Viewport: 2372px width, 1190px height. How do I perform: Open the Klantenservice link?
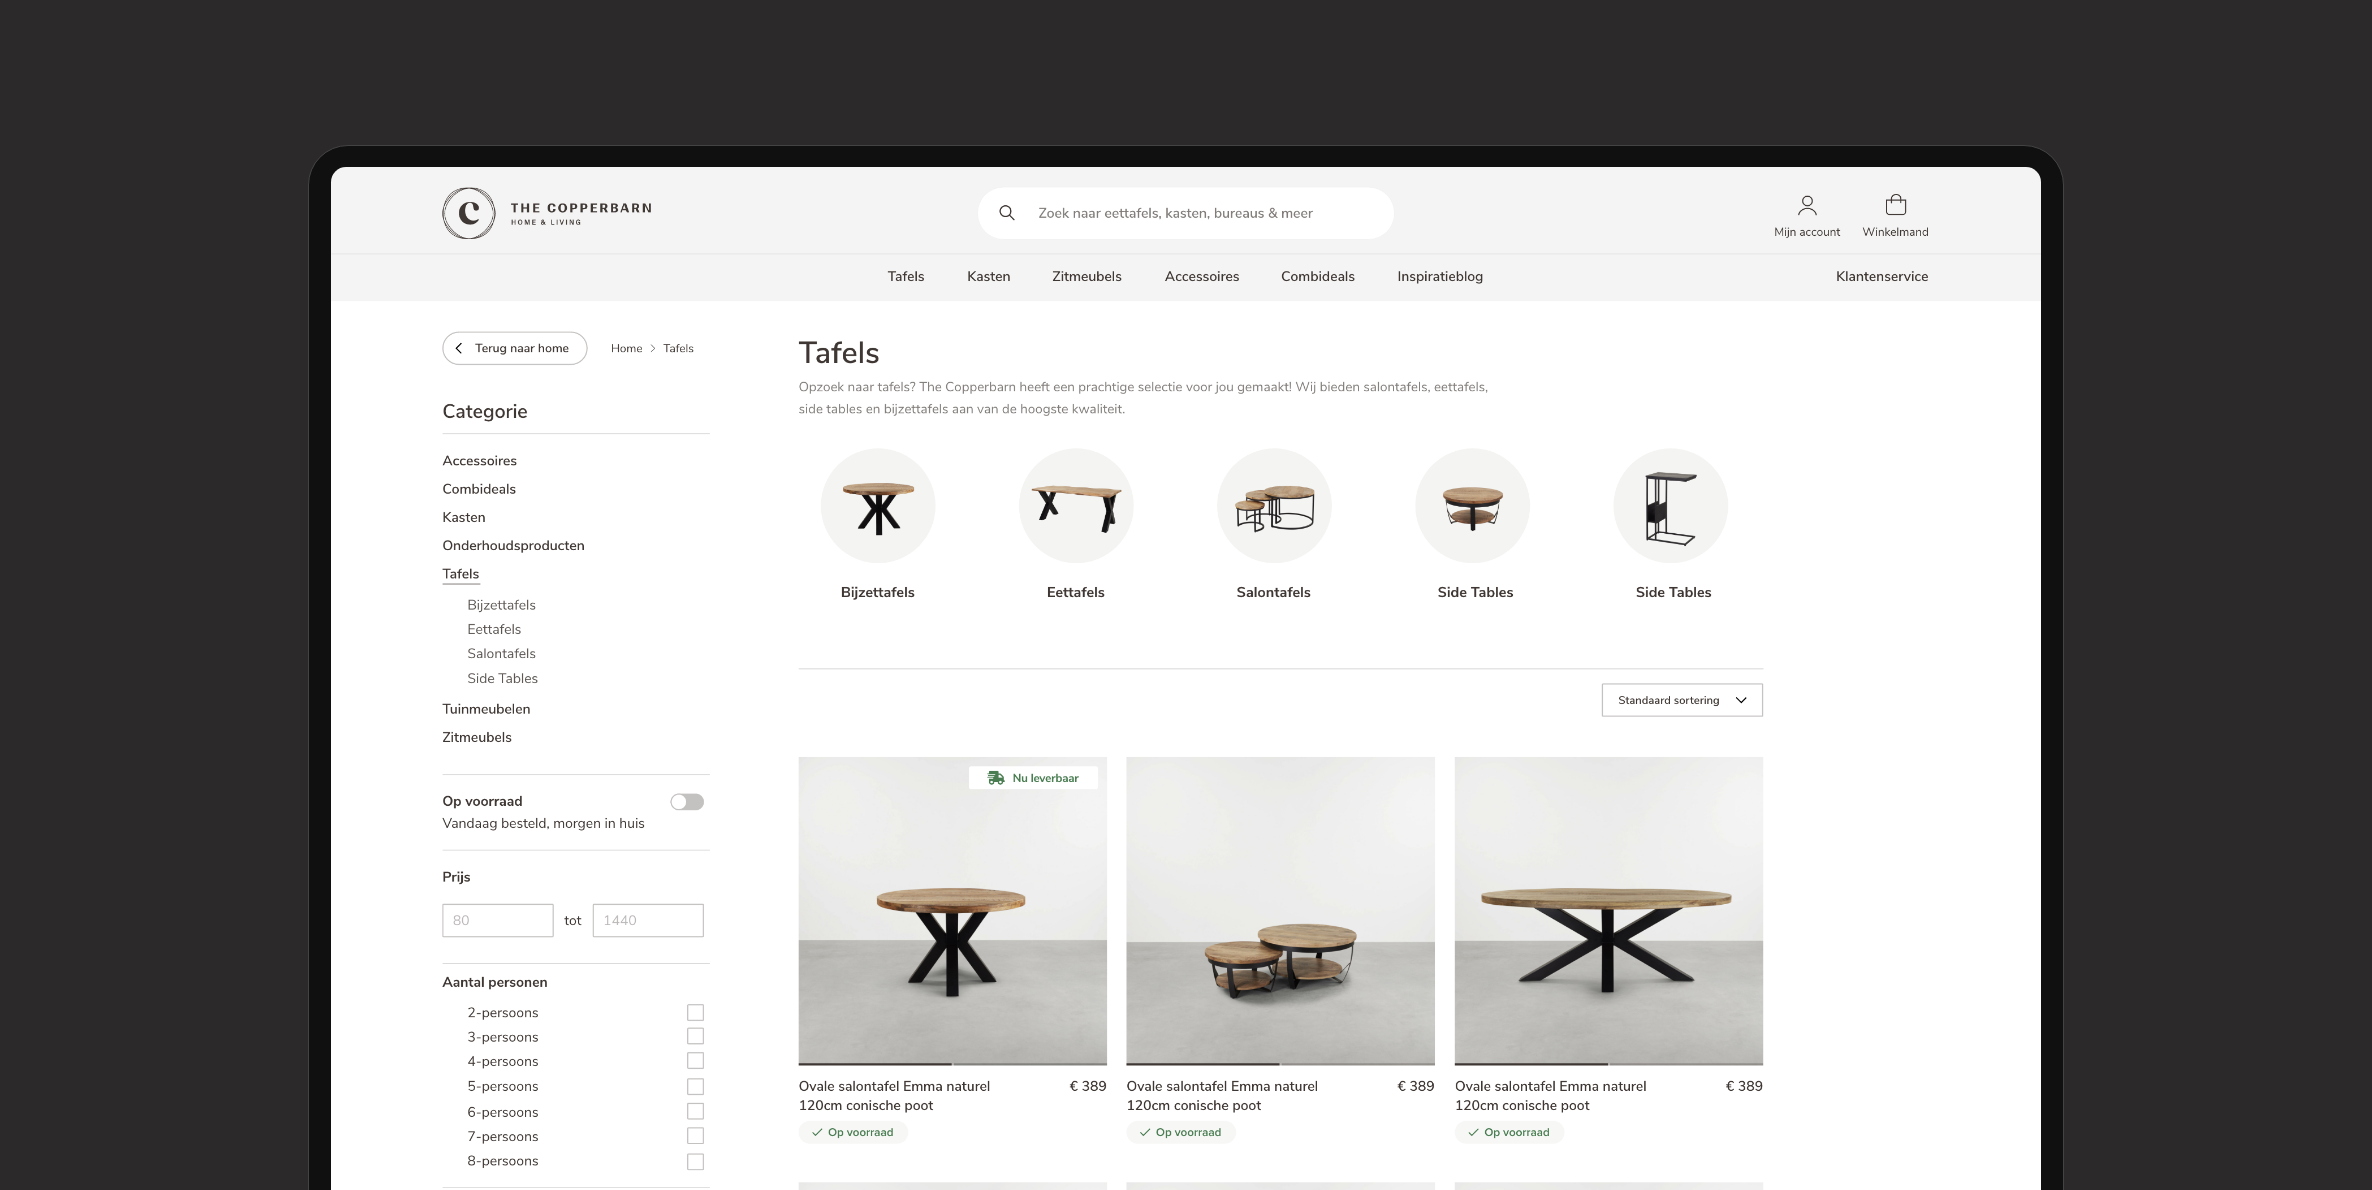(x=1881, y=277)
